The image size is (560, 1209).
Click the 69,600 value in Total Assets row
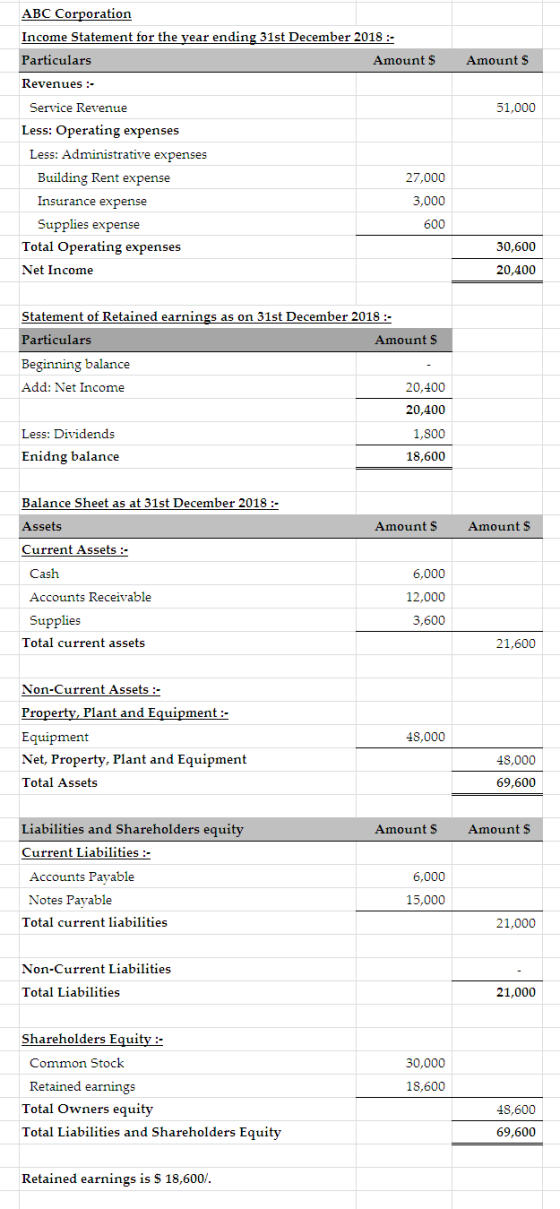point(515,783)
